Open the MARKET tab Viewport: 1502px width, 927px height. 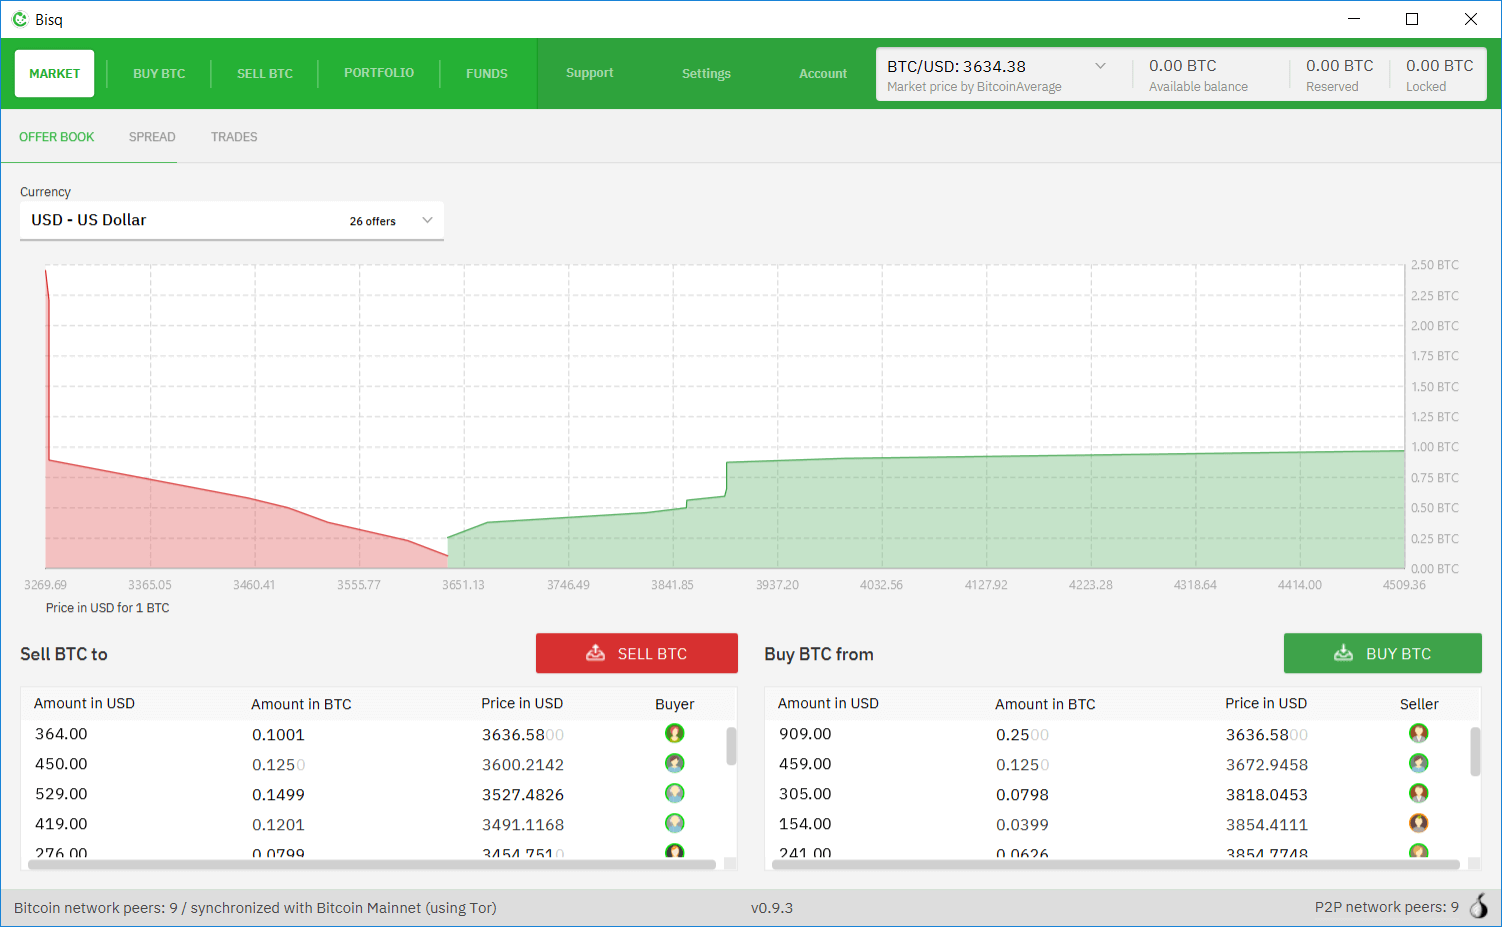[x=54, y=73]
